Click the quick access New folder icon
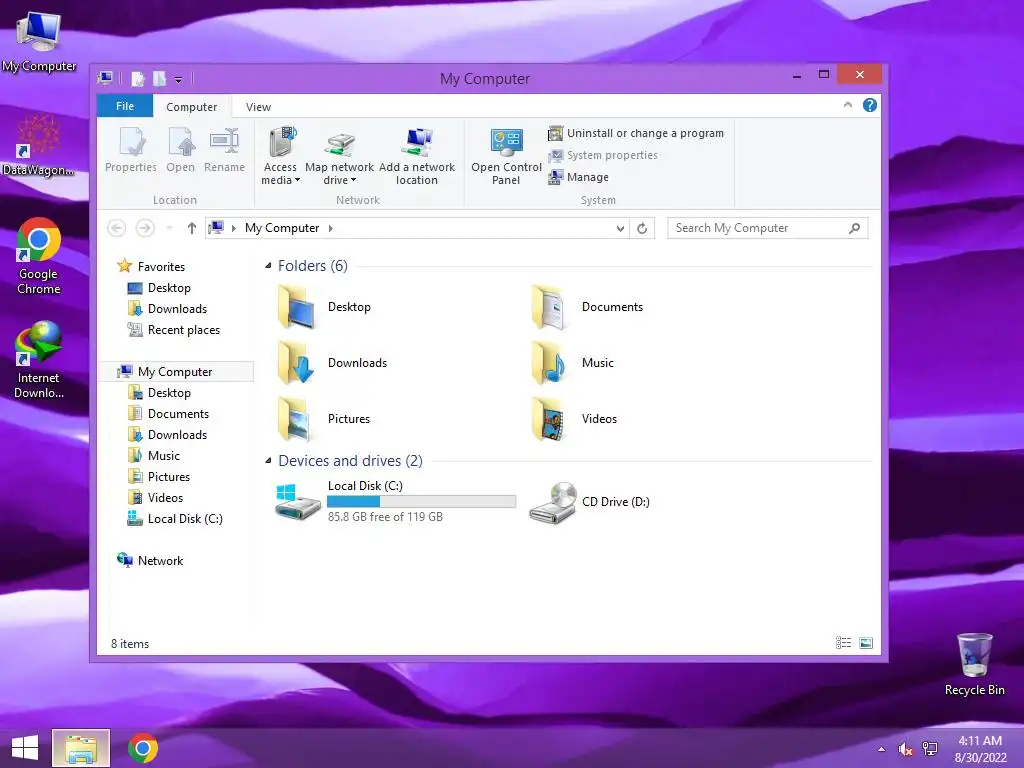1024x768 pixels. 159,79
